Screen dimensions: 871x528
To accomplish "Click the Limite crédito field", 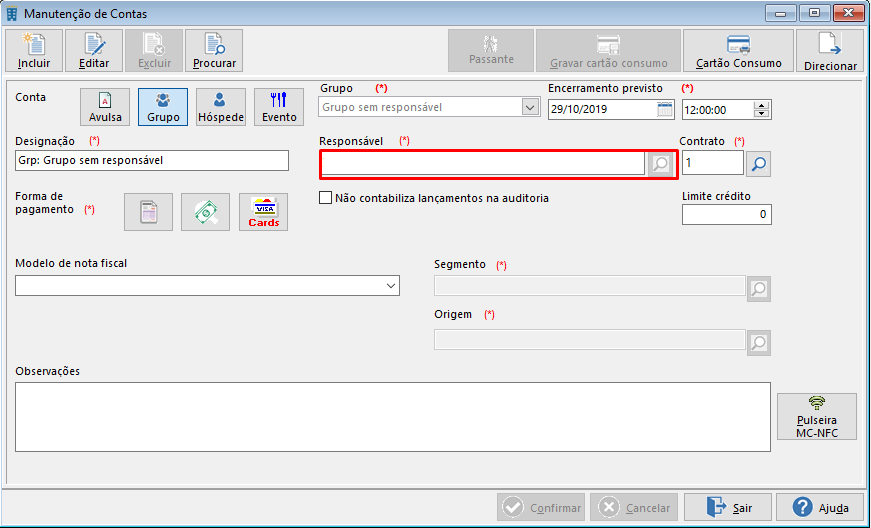I will tap(727, 215).
